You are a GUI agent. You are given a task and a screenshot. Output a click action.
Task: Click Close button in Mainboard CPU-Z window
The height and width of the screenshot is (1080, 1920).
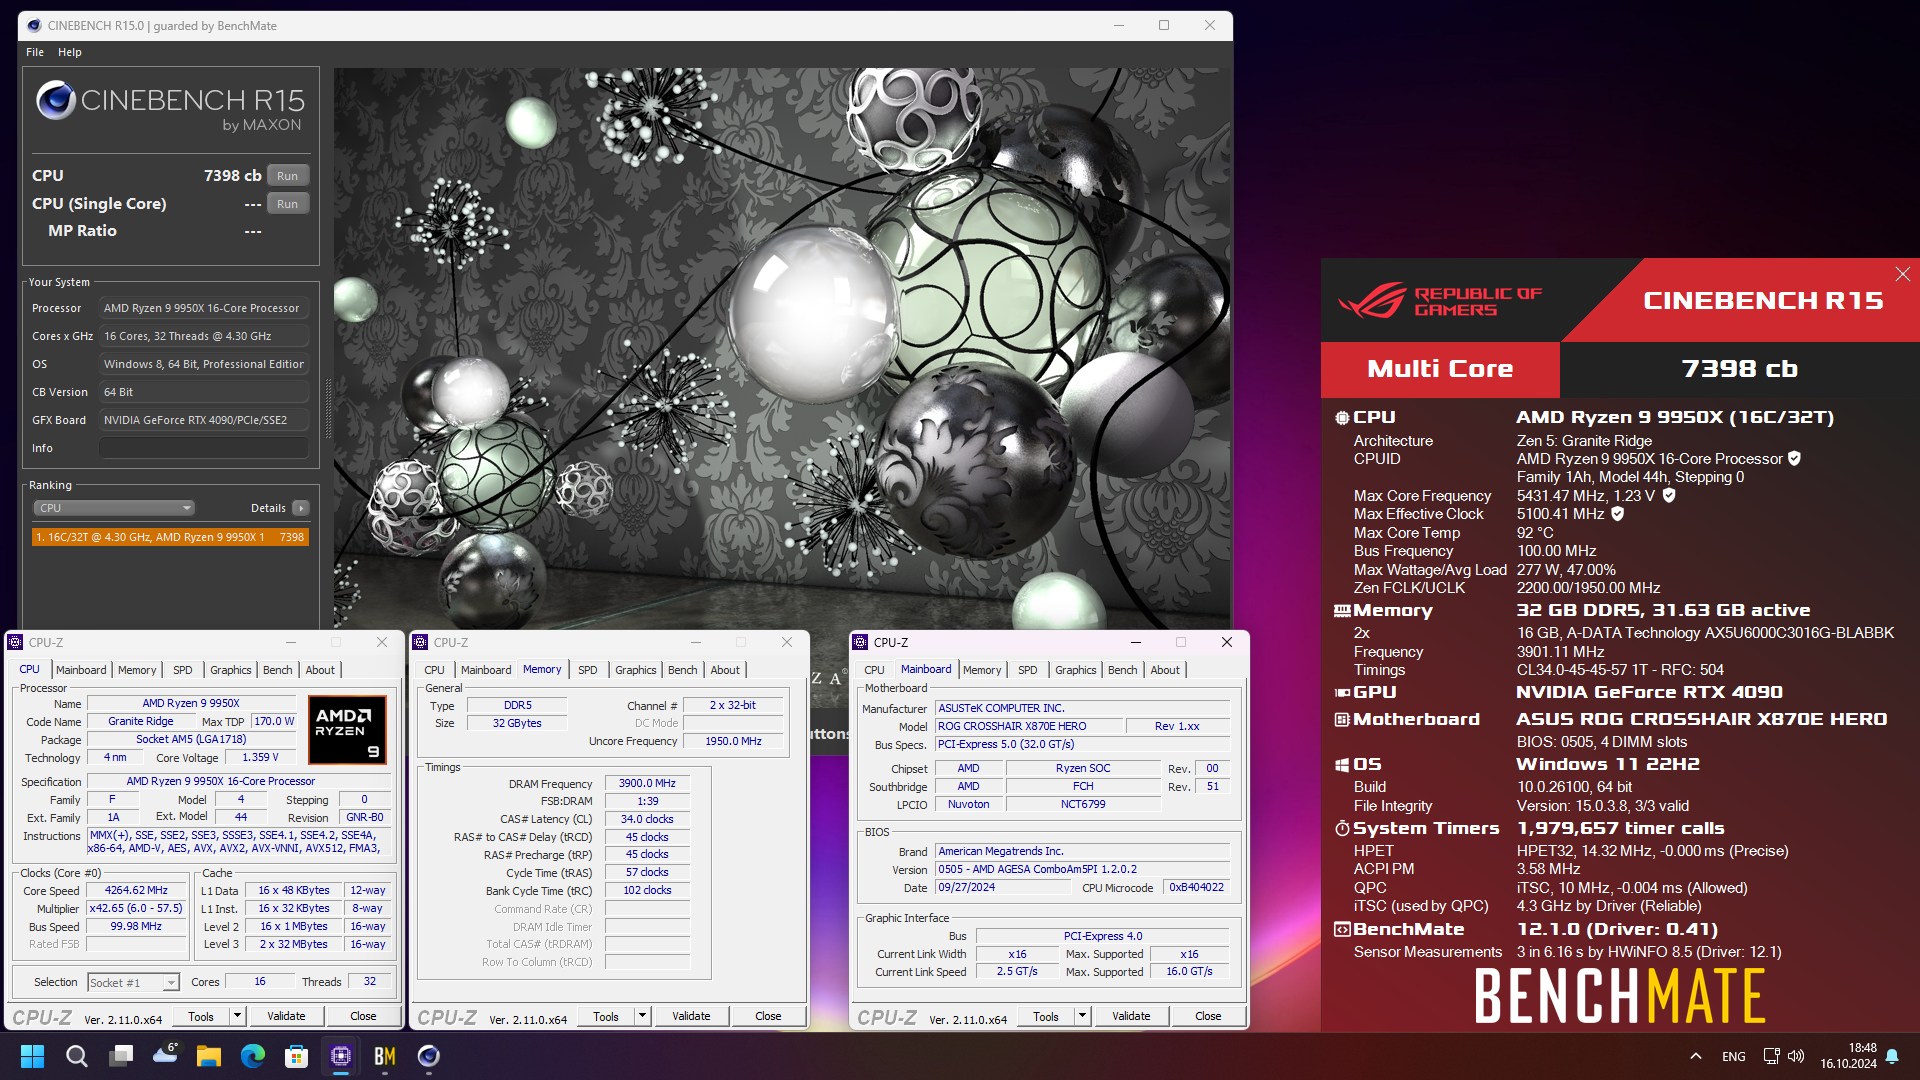click(x=1208, y=1016)
